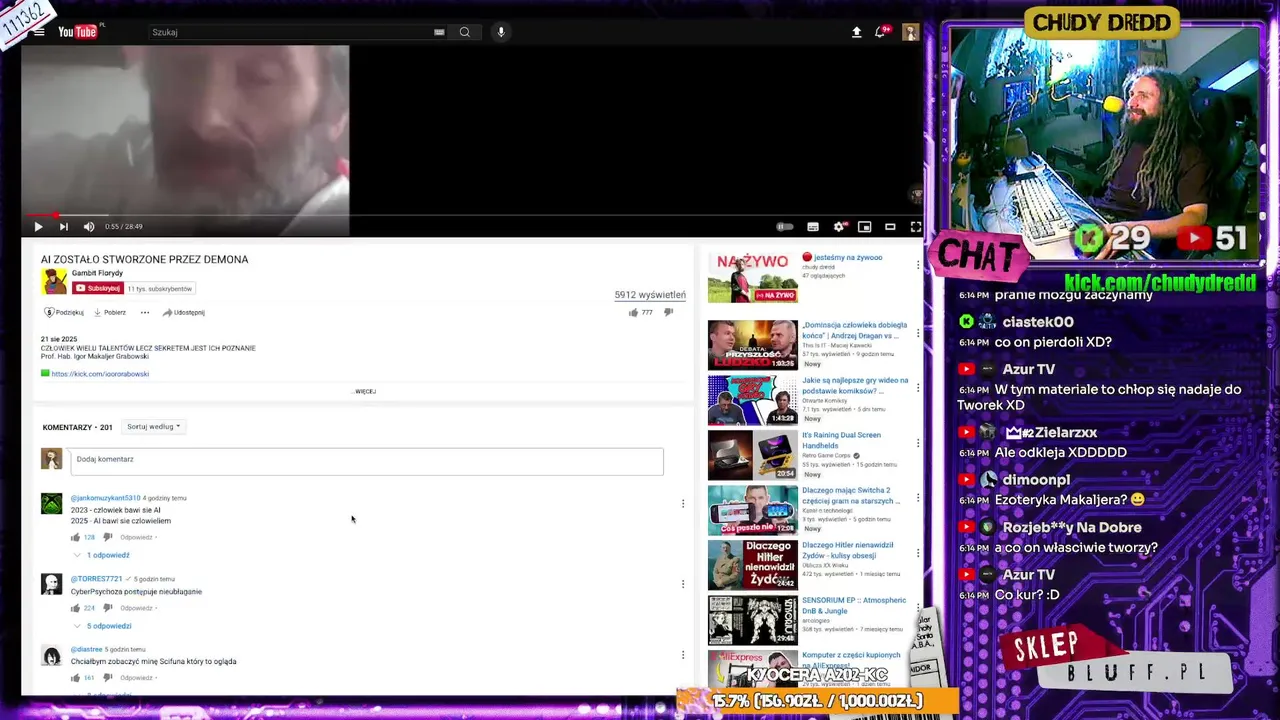This screenshot has height=720, width=1280.
Task: Open the account avatar menu
Action: (910, 32)
